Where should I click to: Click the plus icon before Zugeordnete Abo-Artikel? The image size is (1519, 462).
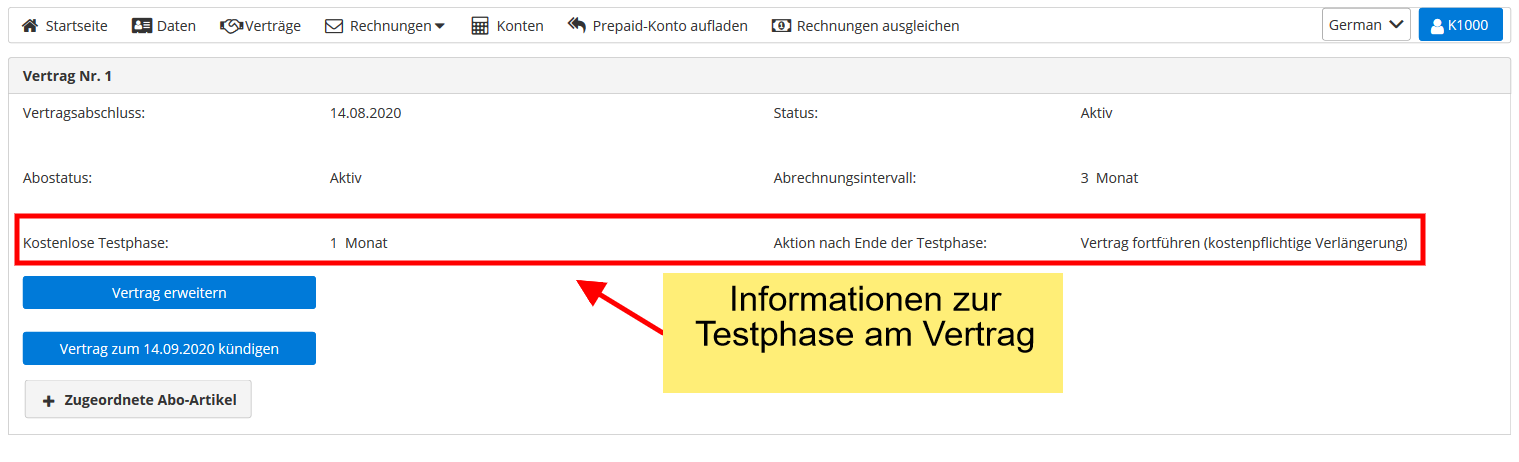click(x=48, y=400)
